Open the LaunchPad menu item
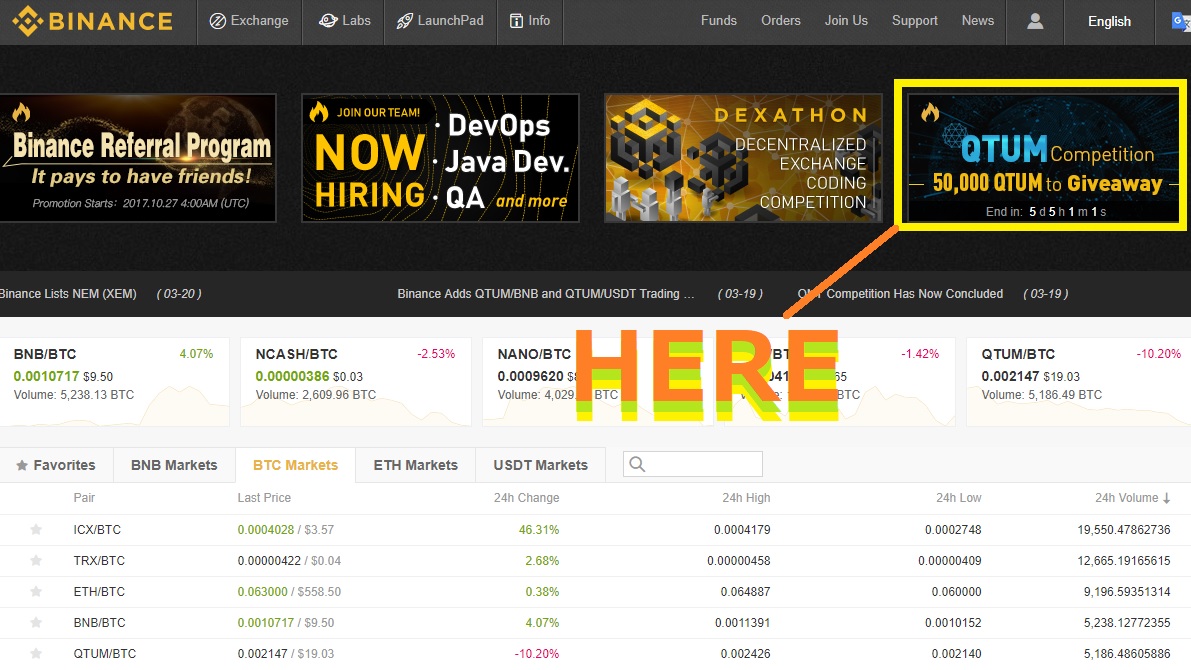This screenshot has width=1191, height=670. 440,21
